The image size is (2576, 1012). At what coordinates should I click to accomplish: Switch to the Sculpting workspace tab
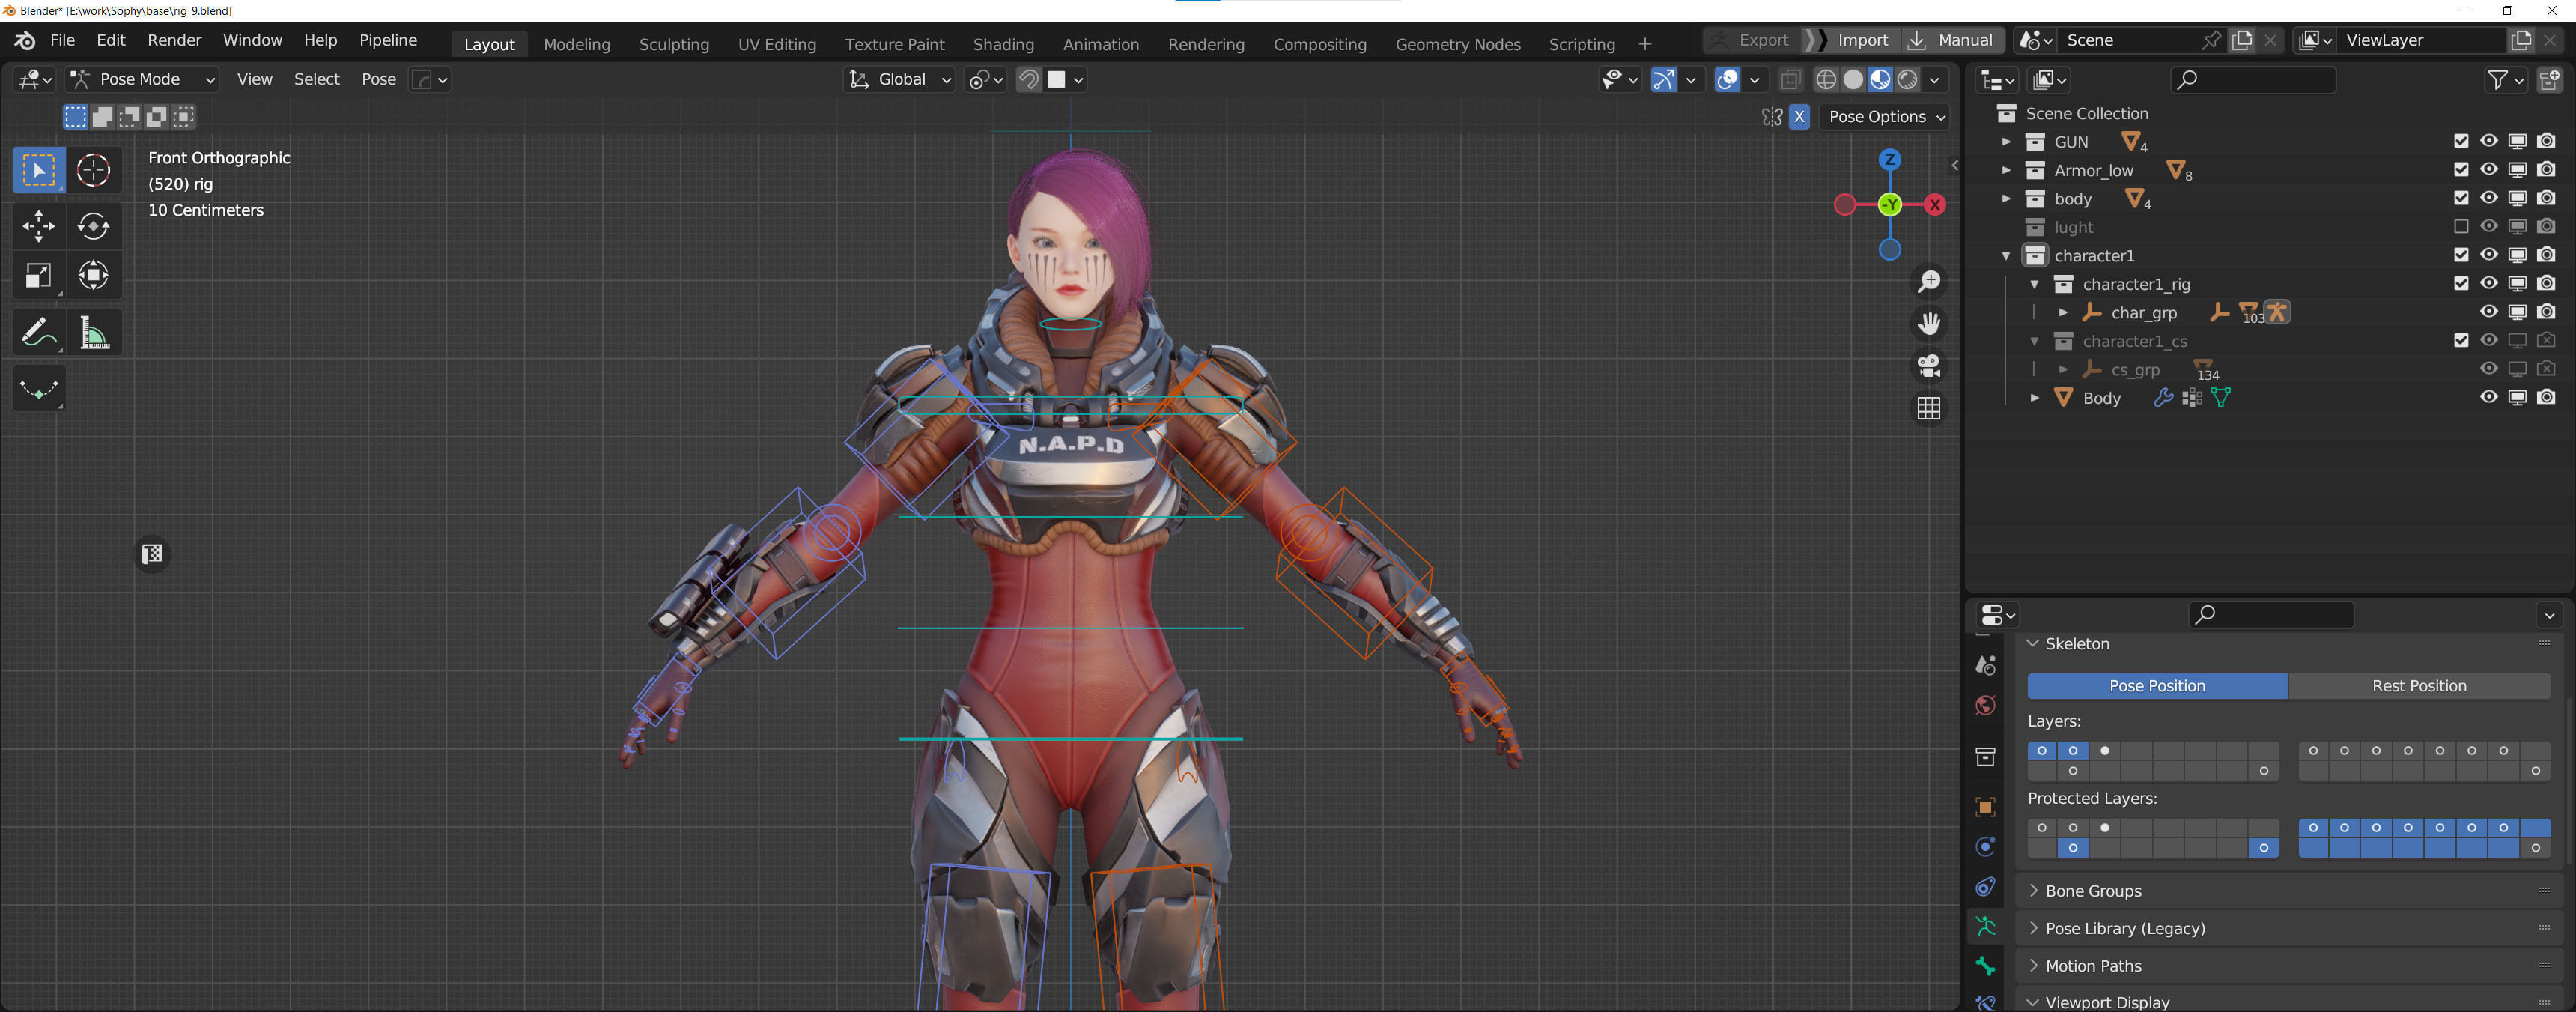(x=674, y=45)
